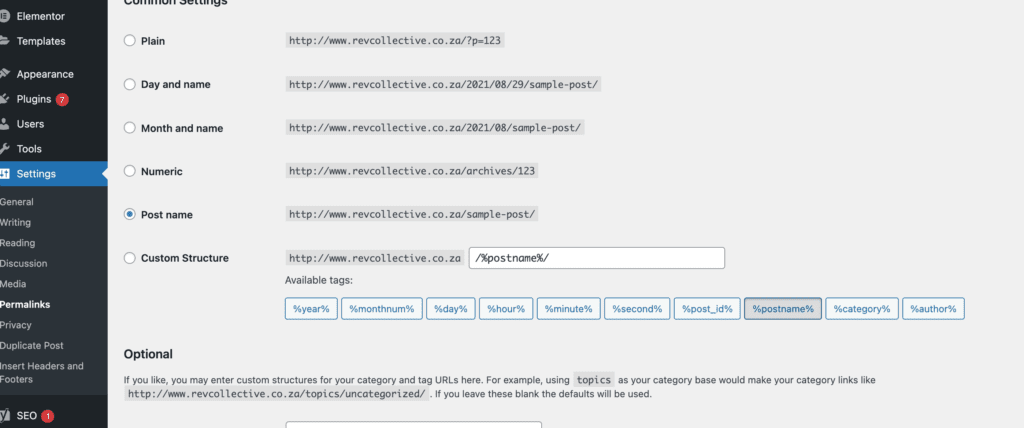The width and height of the screenshot is (1024, 428).
Task: Go to the Reading settings page
Action: click(18, 242)
